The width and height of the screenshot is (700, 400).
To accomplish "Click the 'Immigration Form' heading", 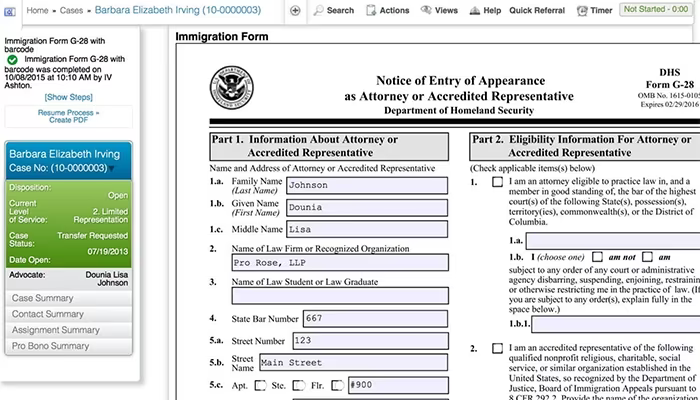I will coord(222,37).
